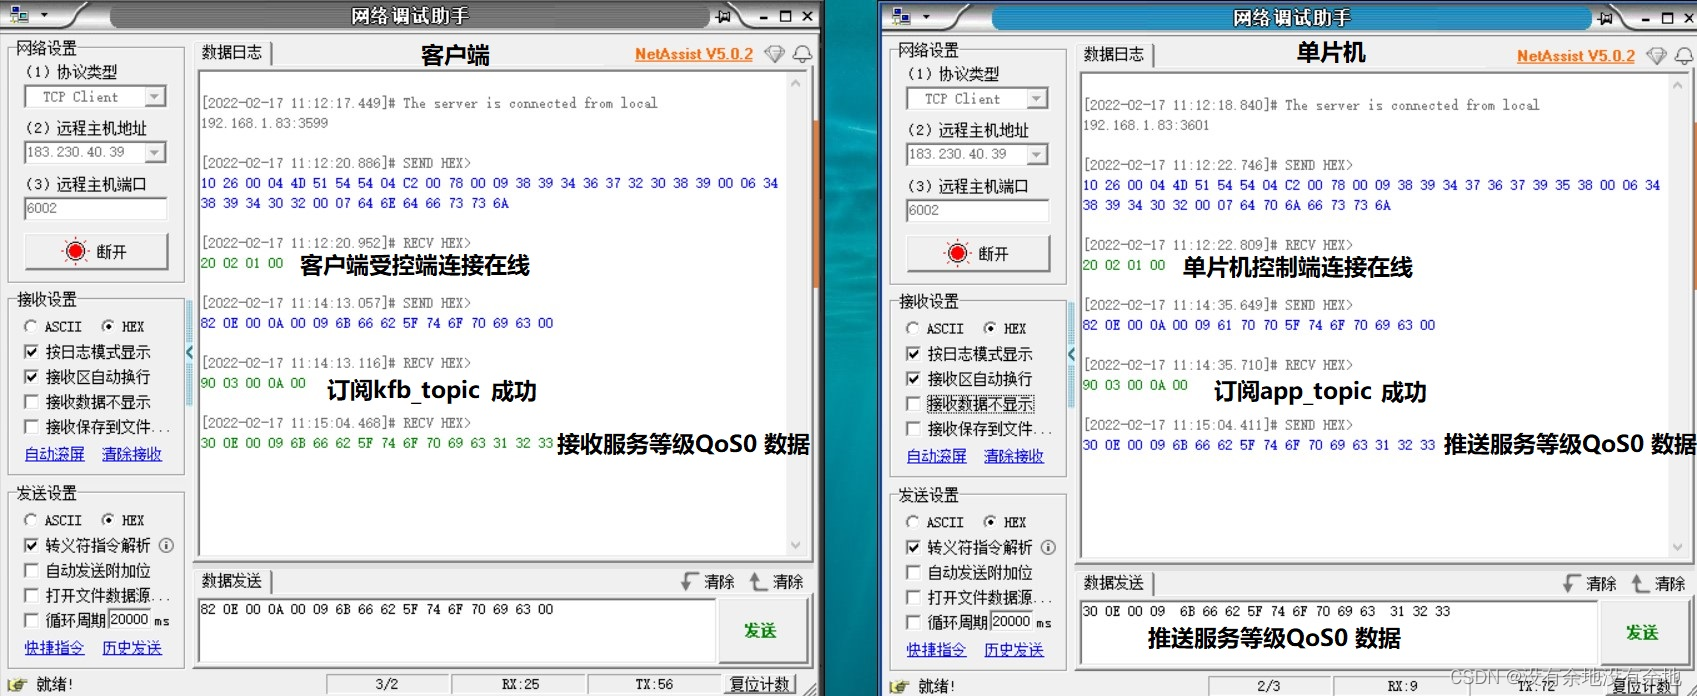This screenshot has width=1697, height=696.
Task: Enable 接收数据不显示 in left window
Action: tap(31, 402)
